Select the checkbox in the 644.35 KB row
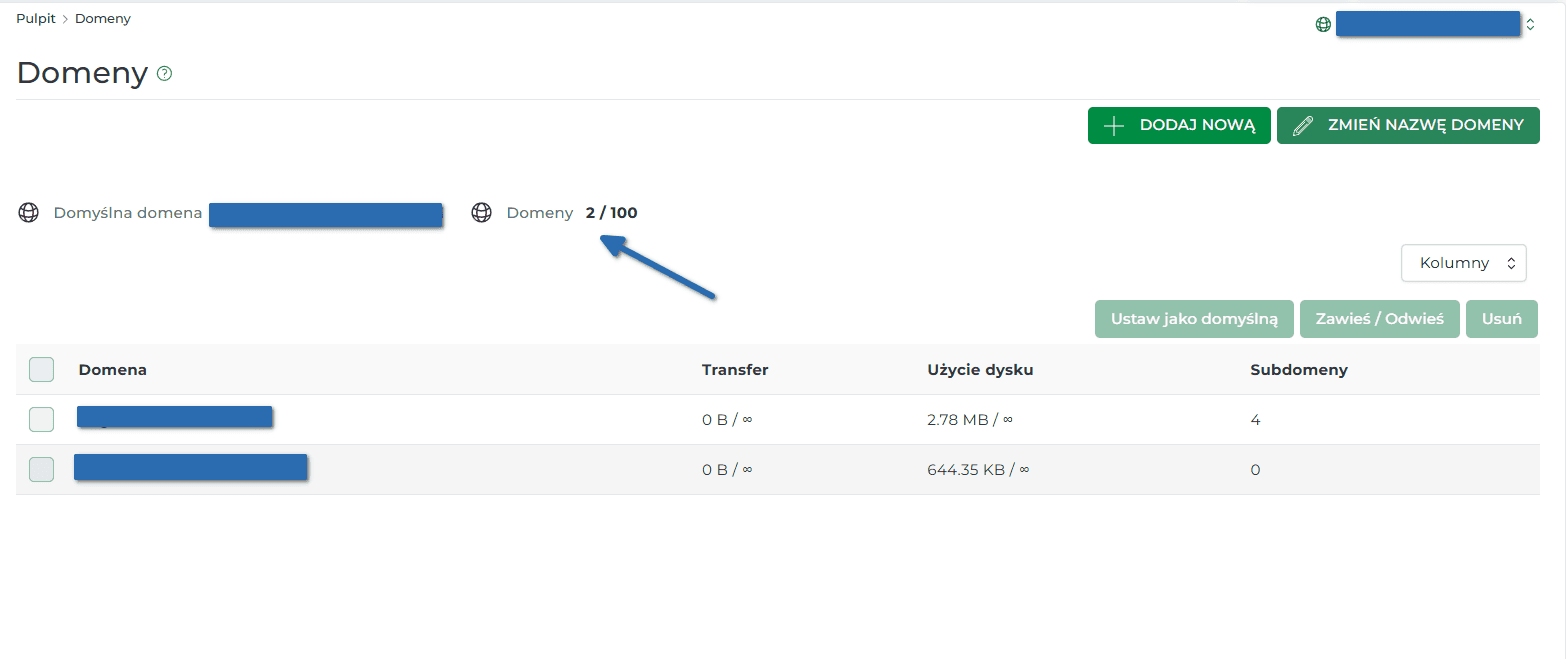Viewport: 1566px width, 659px height. [41, 469]
